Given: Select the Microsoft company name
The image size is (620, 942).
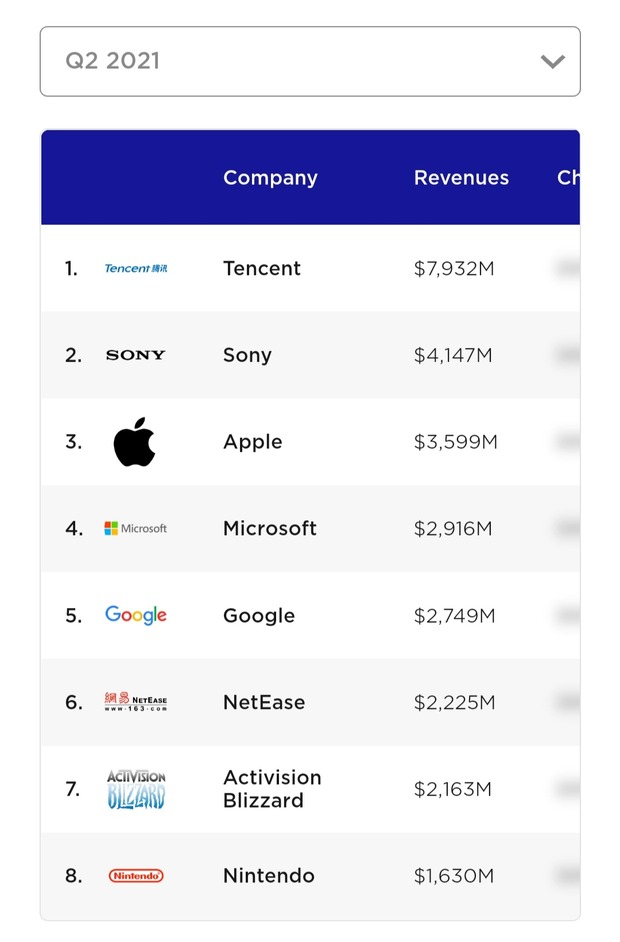Looking at the screenshot, I should point(270,528).
